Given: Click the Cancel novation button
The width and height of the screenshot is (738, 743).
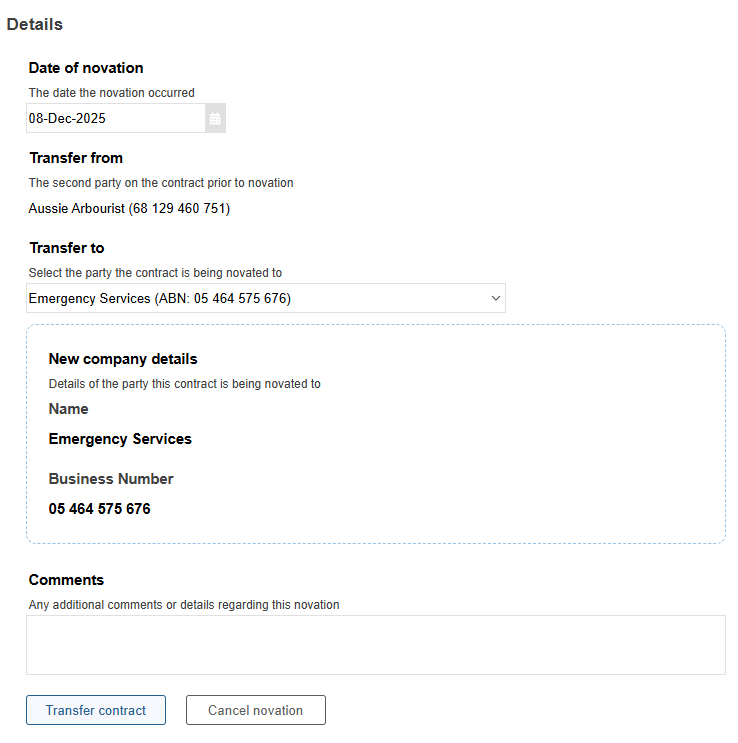Looking at the screenshot, I should 255,710.
